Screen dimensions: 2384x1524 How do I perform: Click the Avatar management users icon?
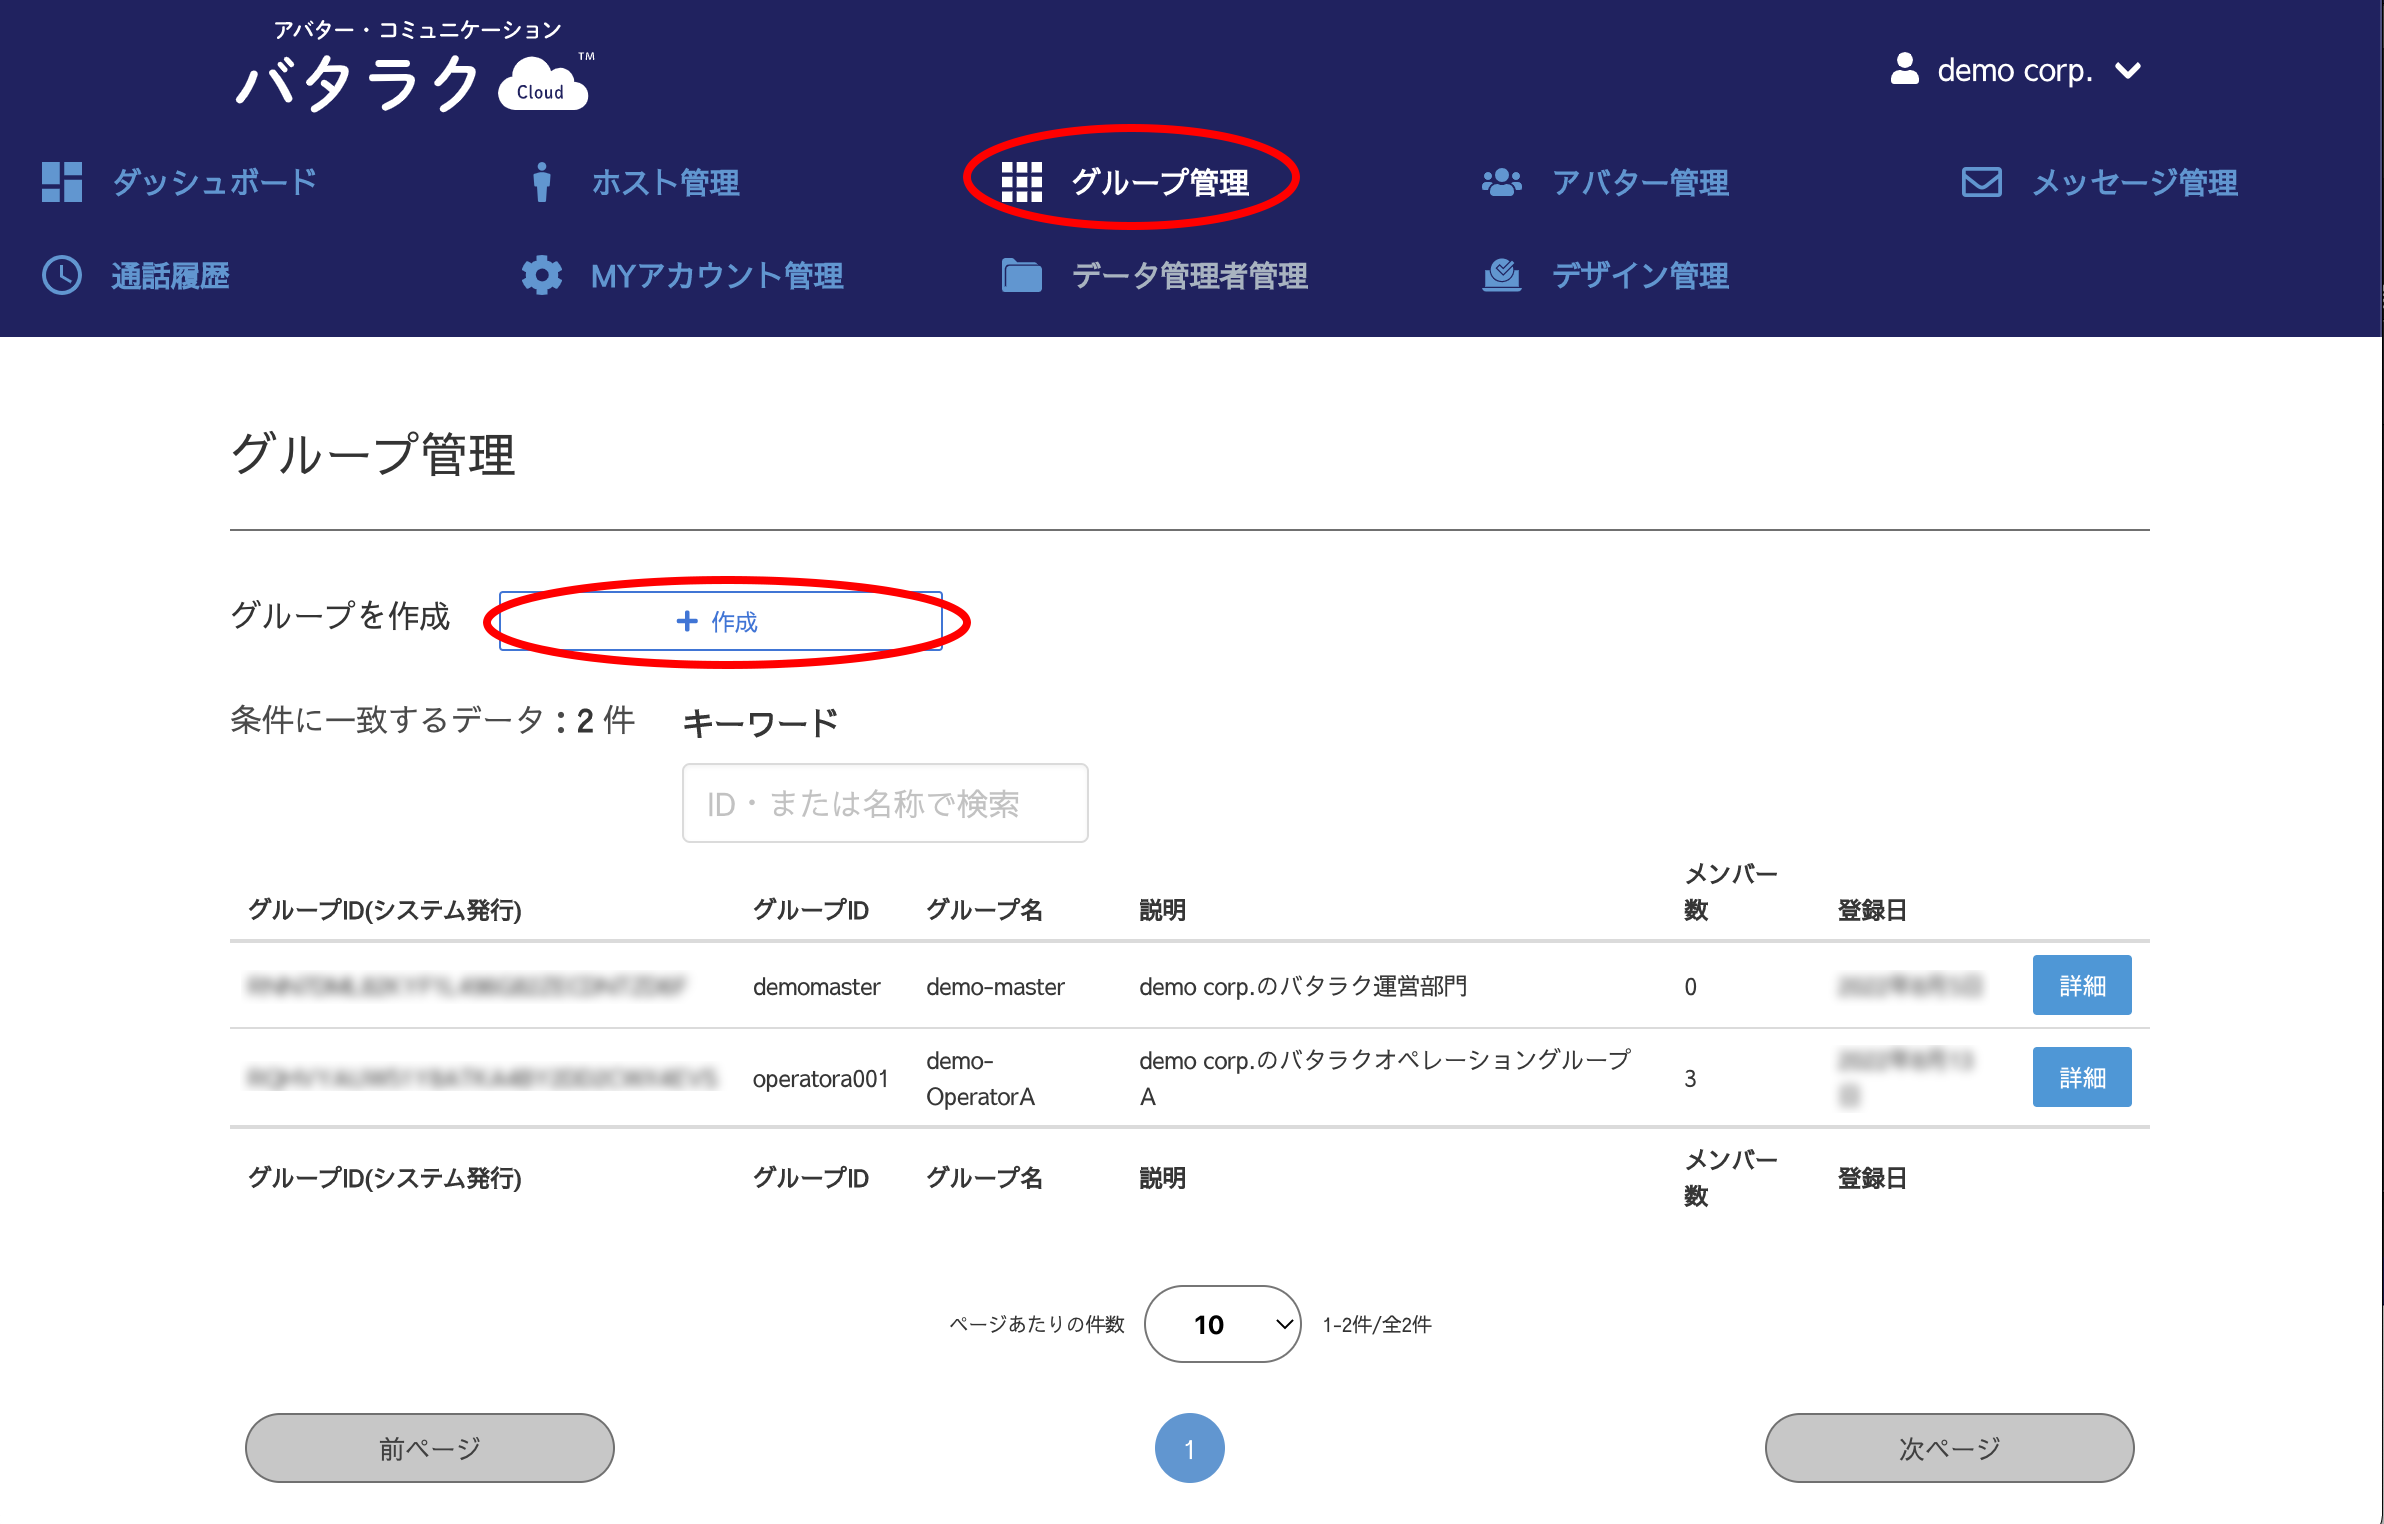[1501, 182]
